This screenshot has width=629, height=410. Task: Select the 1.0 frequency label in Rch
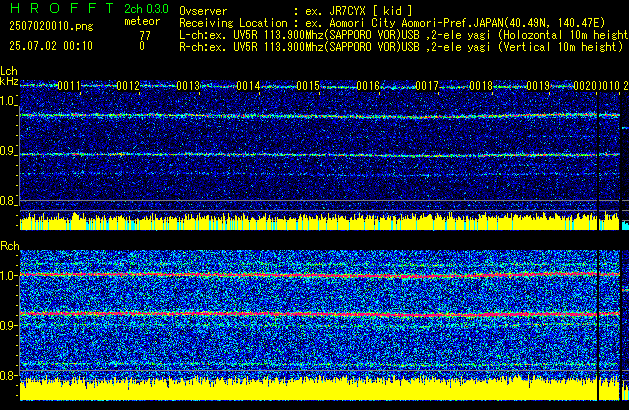click(8, 276)
